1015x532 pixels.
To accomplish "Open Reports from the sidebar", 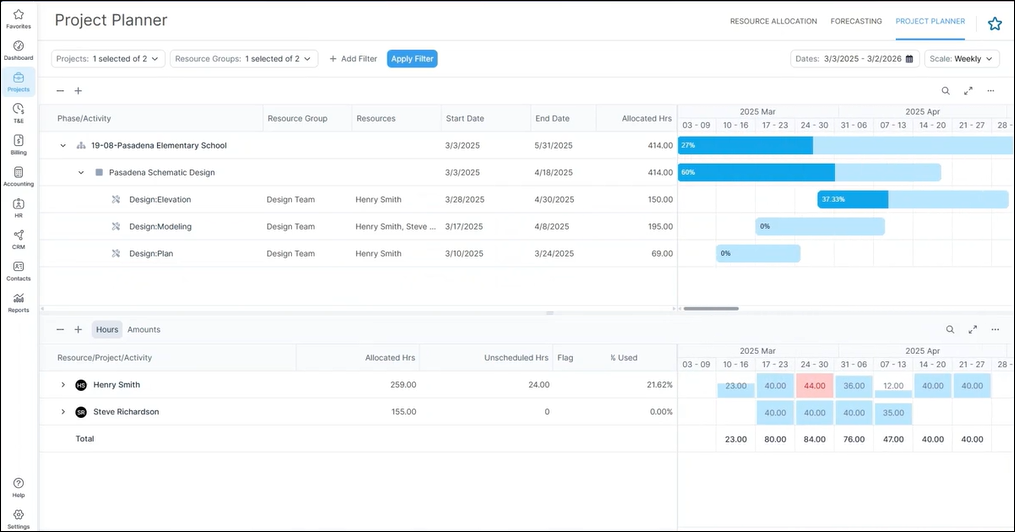I will (18, 301).
